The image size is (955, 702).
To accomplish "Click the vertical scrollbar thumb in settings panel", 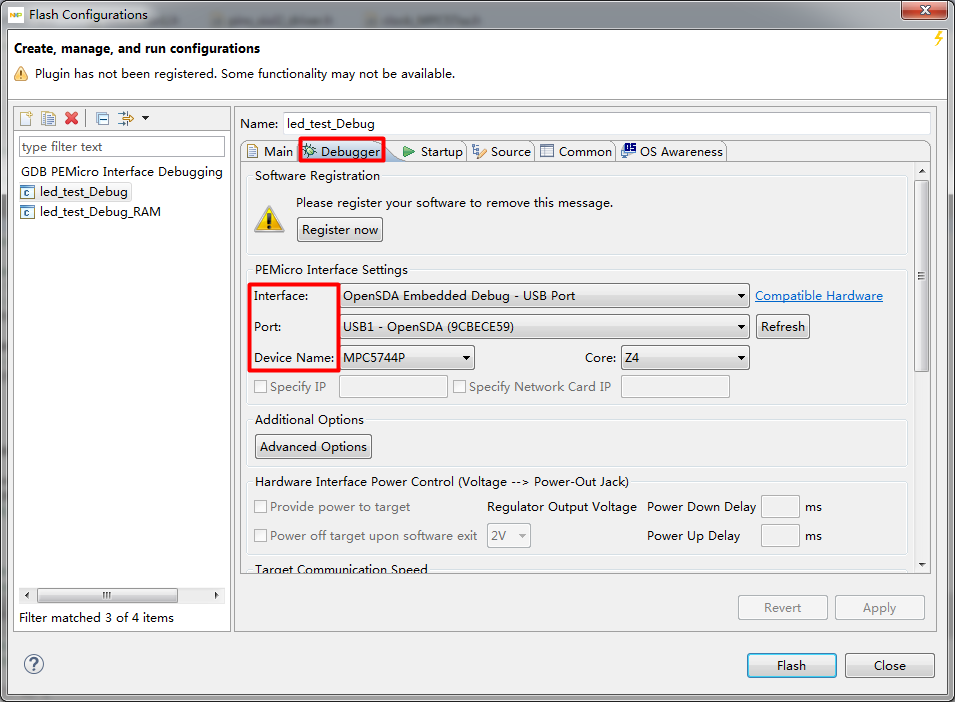I will click(x=922, y=276).
